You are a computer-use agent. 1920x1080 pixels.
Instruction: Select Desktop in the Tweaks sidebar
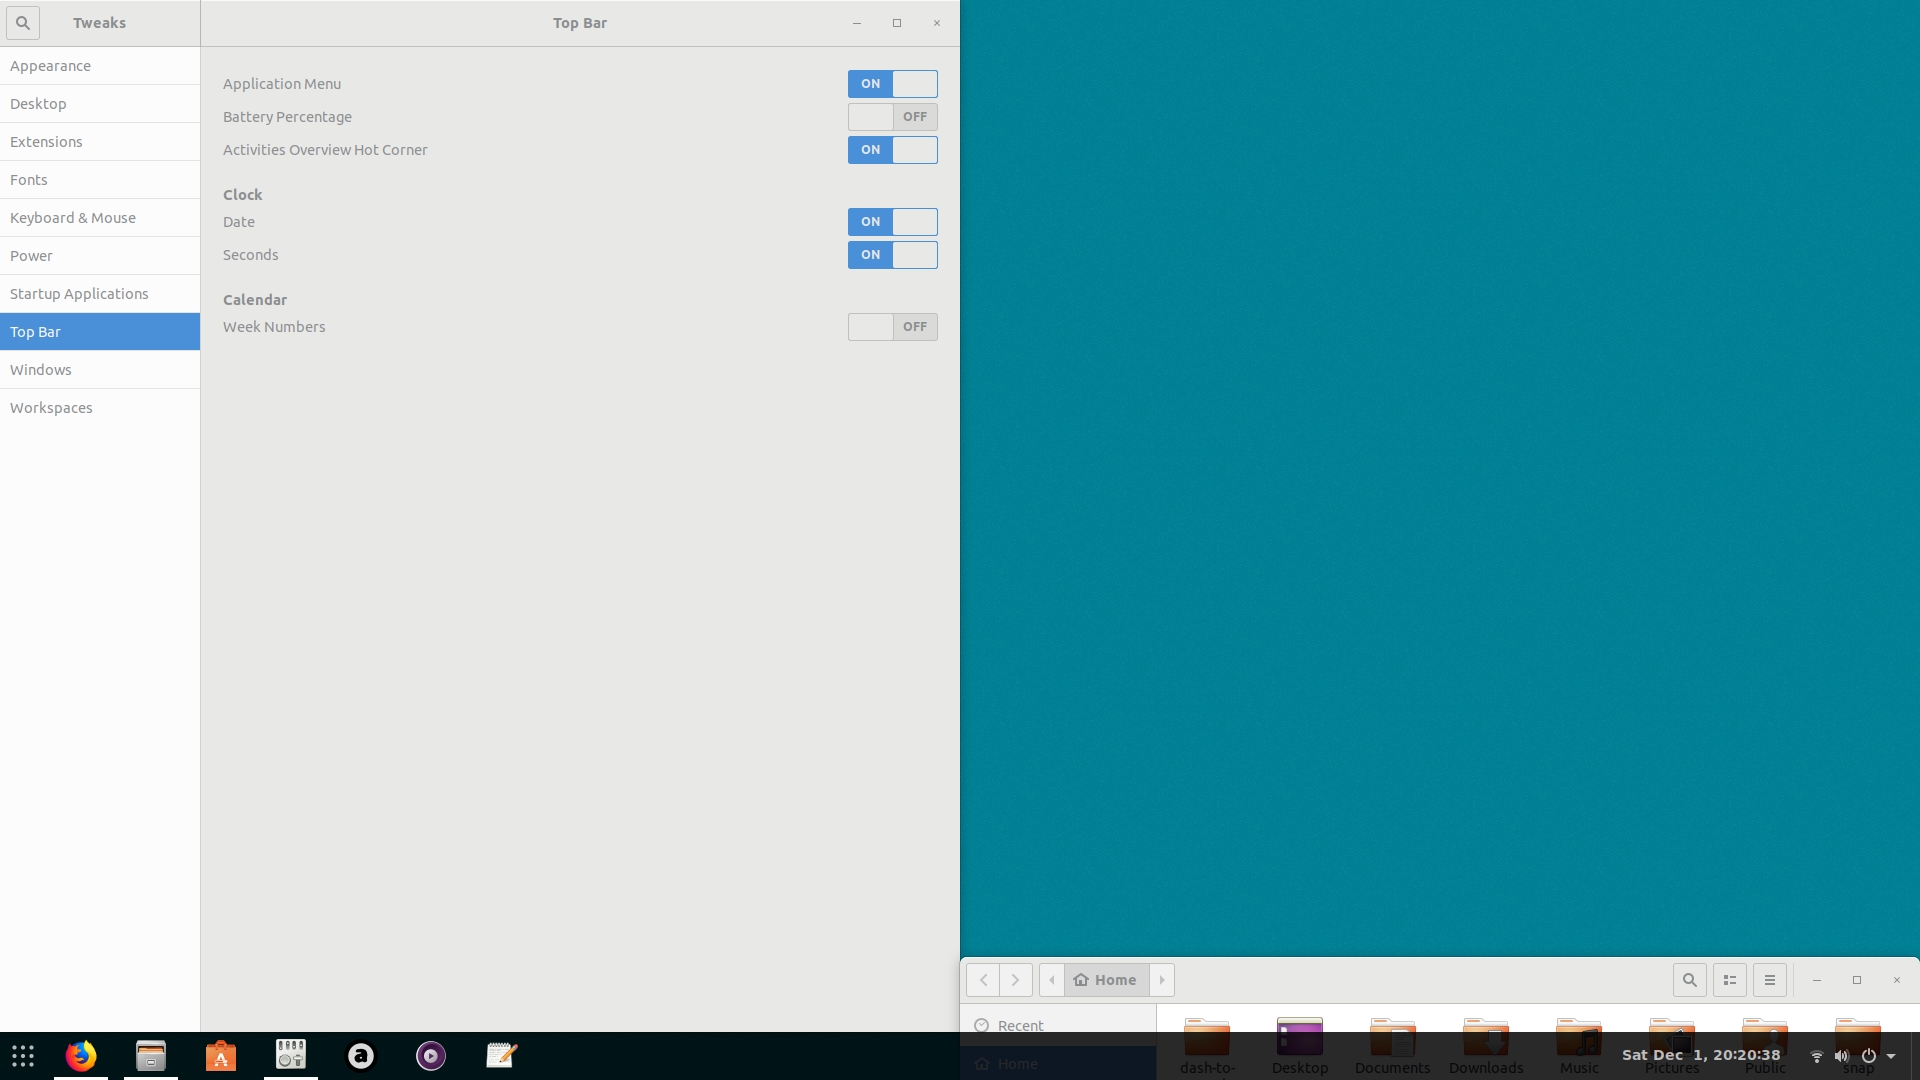tap(100, 104)
